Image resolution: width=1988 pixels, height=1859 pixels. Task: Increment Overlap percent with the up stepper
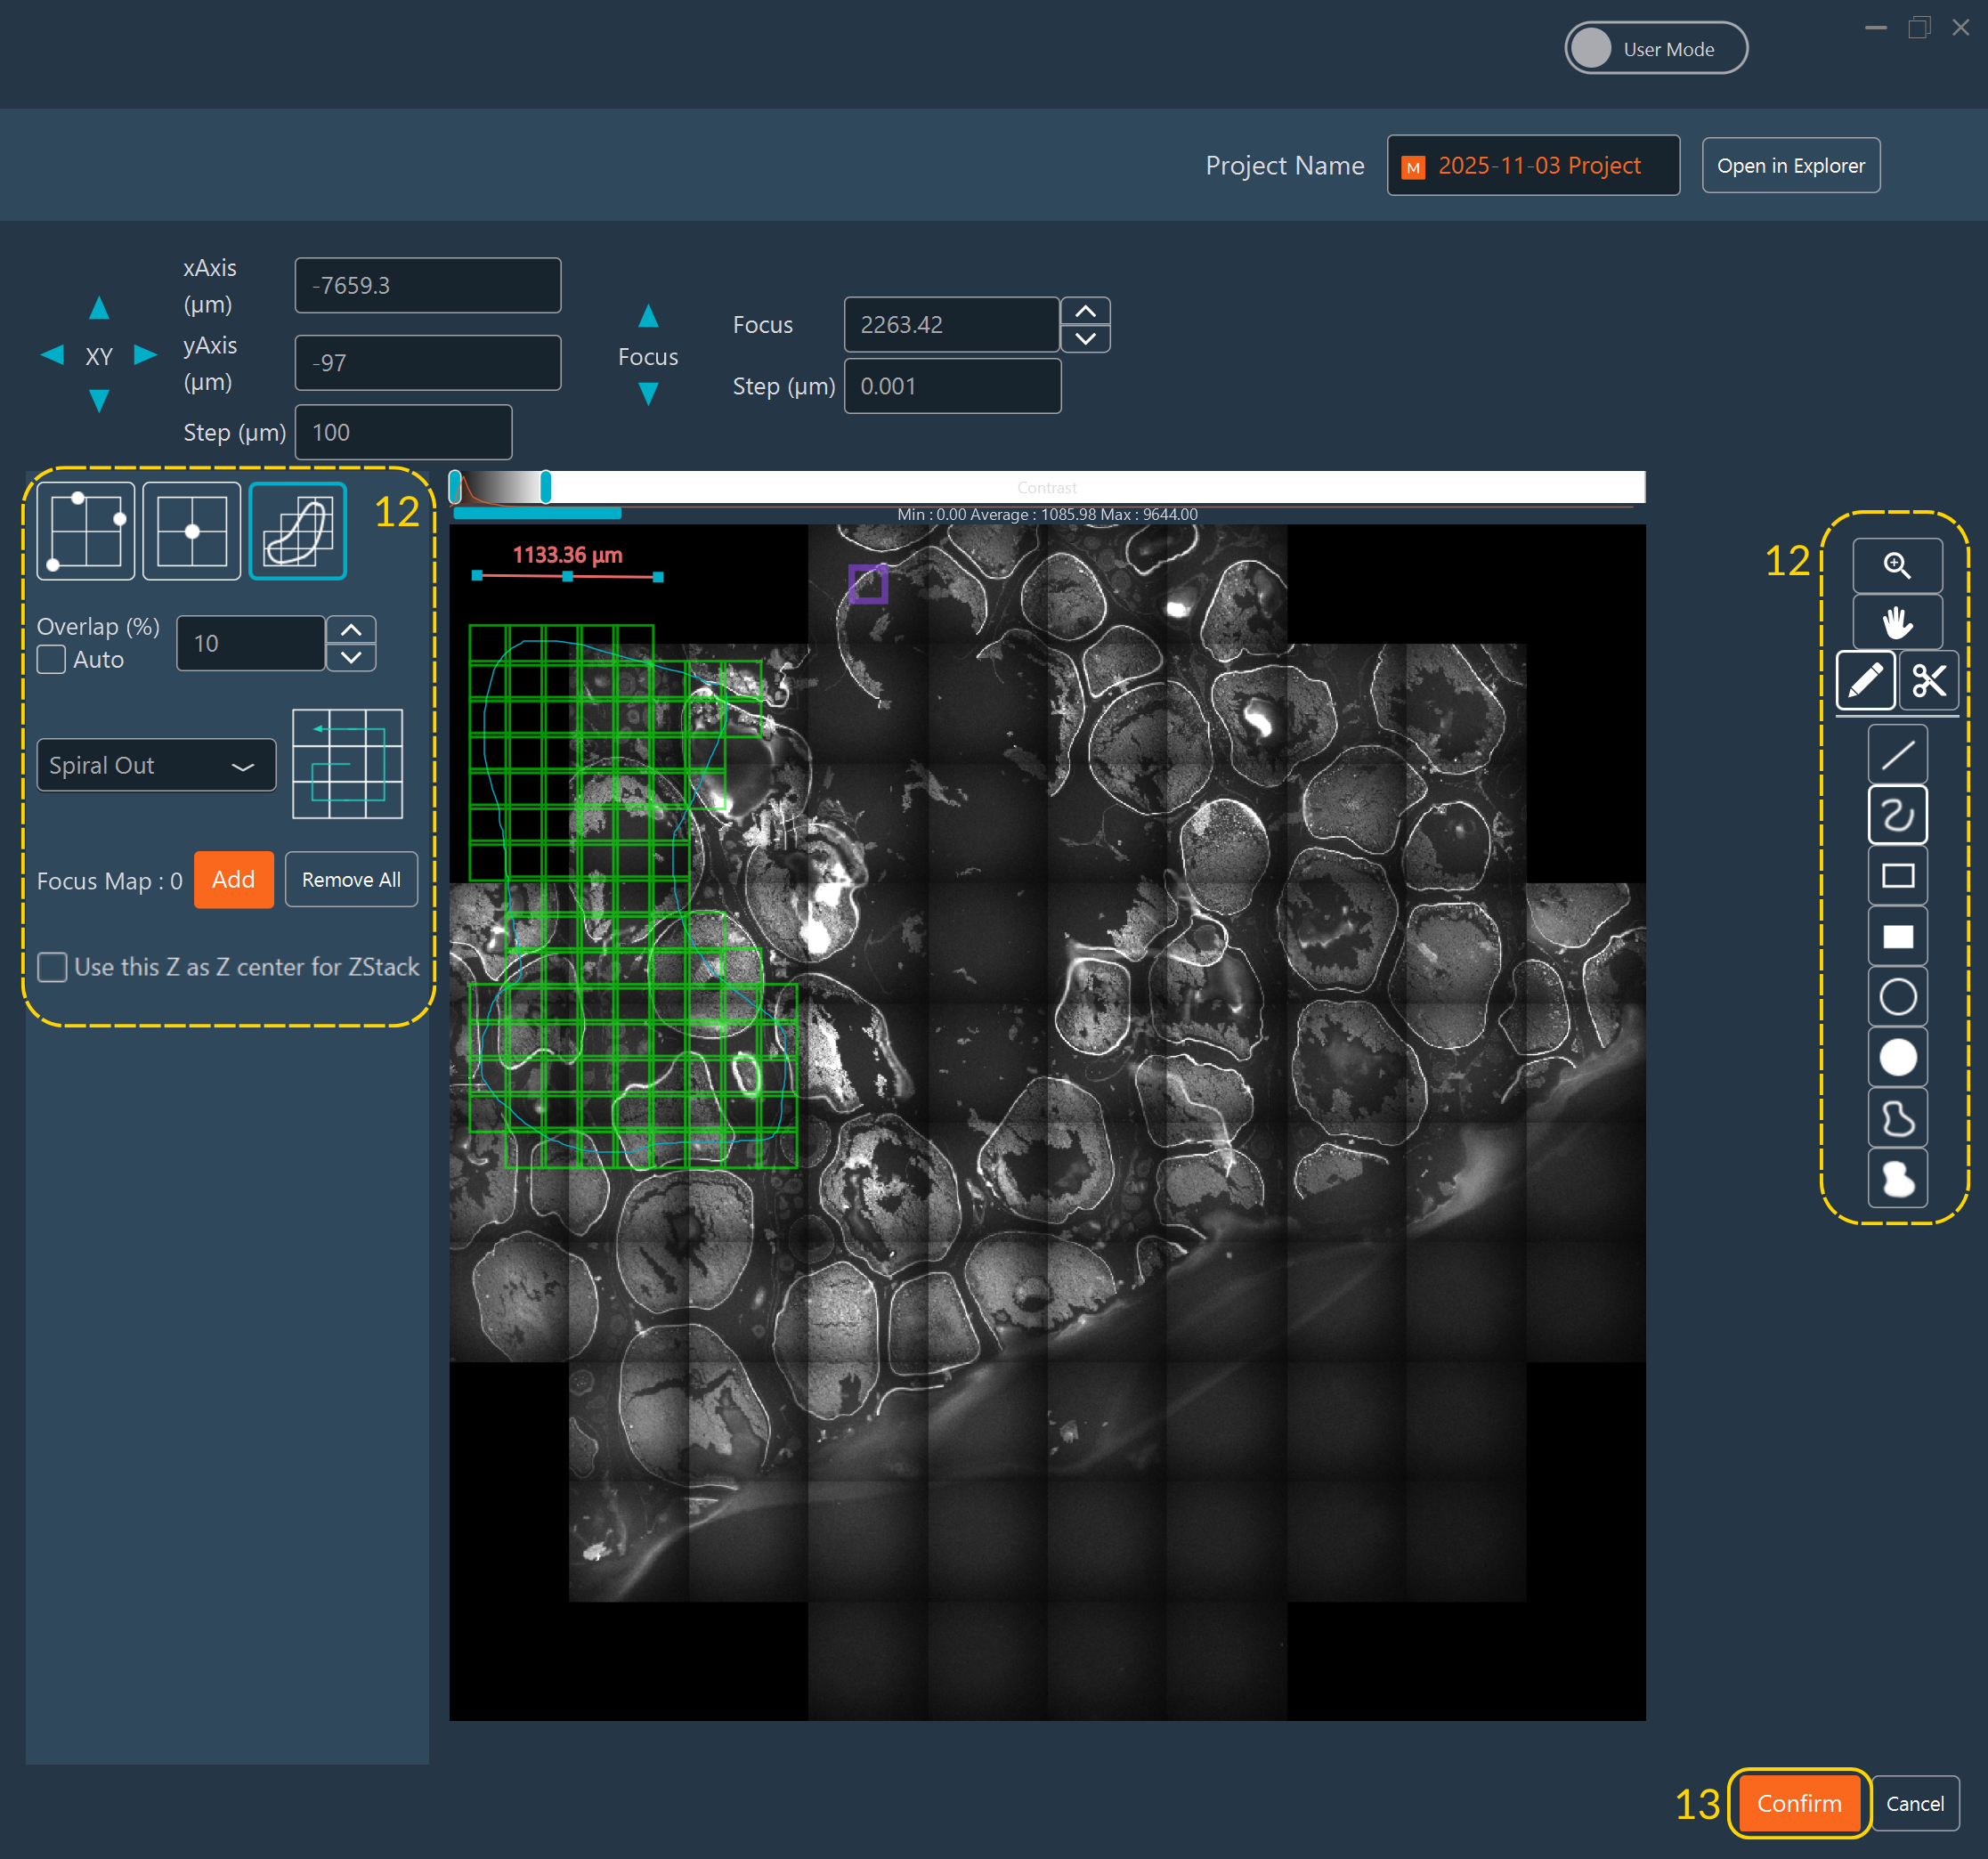point(351,629)
